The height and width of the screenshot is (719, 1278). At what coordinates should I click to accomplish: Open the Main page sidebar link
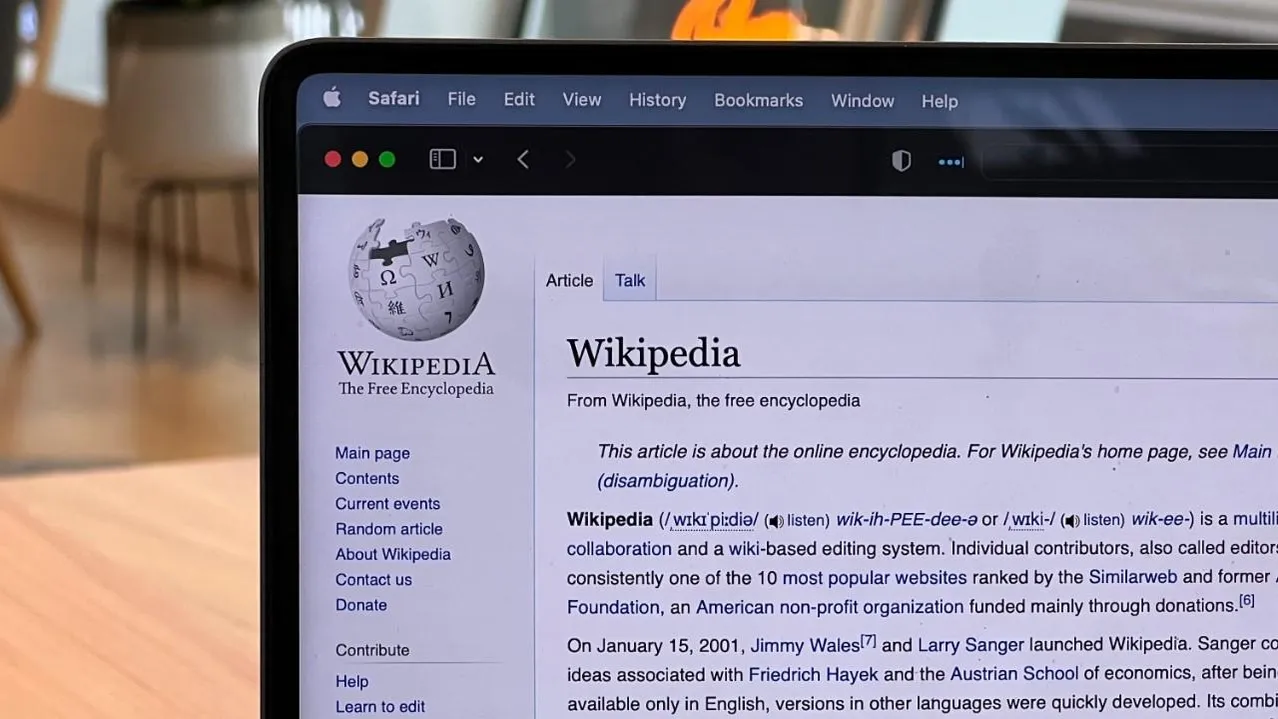(372, 453)
